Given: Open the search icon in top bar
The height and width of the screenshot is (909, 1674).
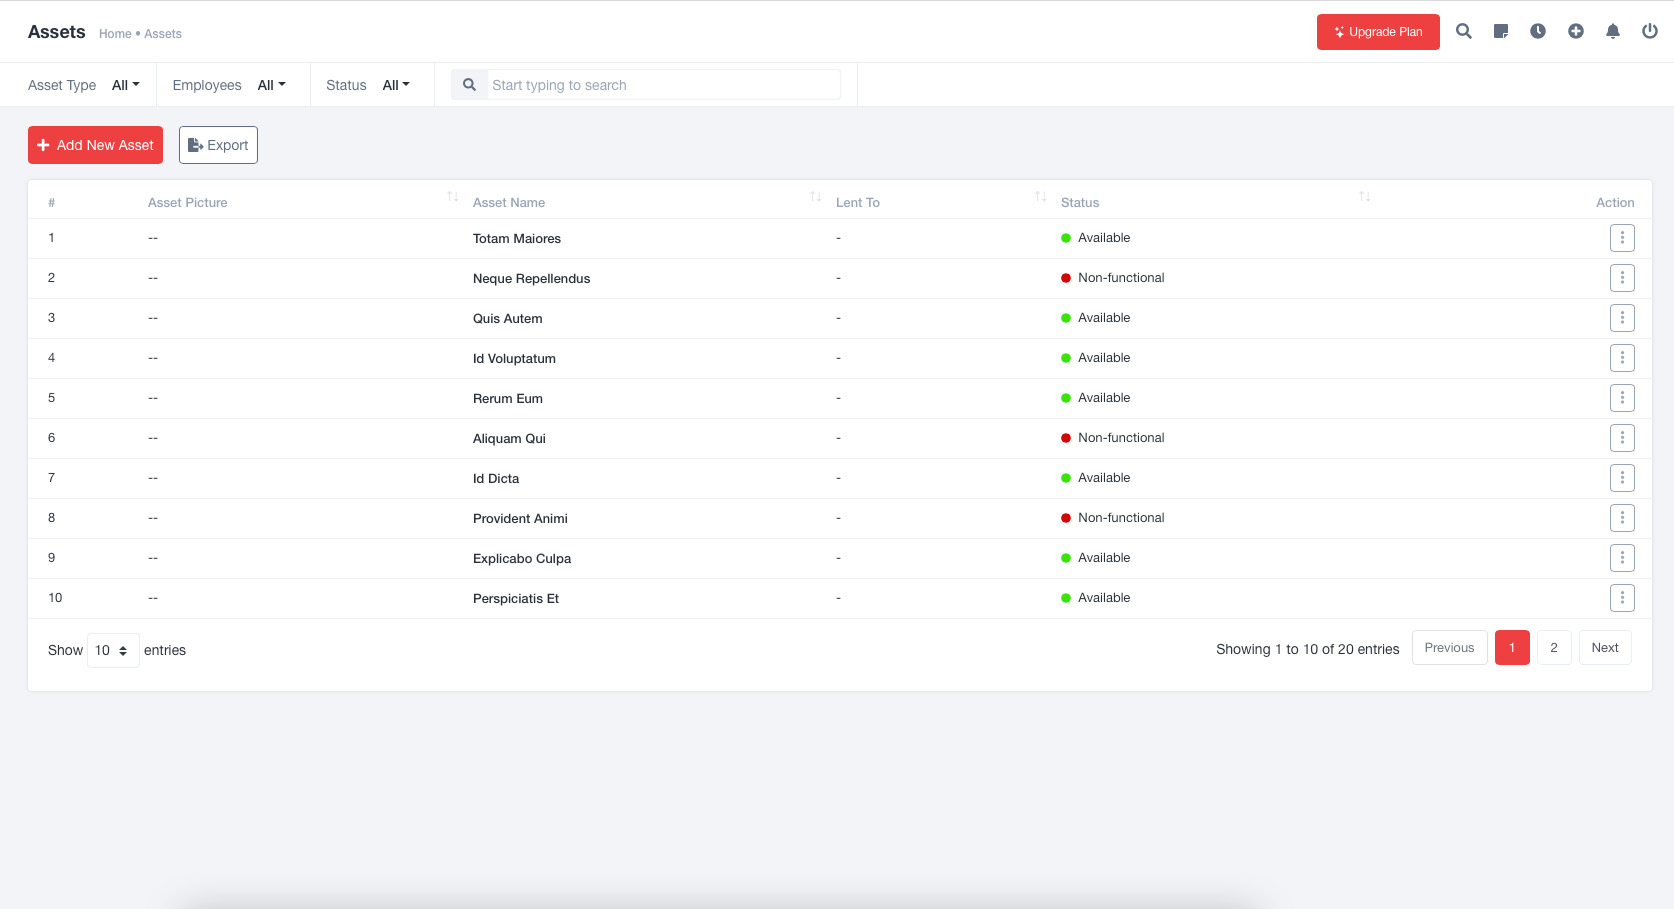Looking at the screenshot, I should point(1464,31).
